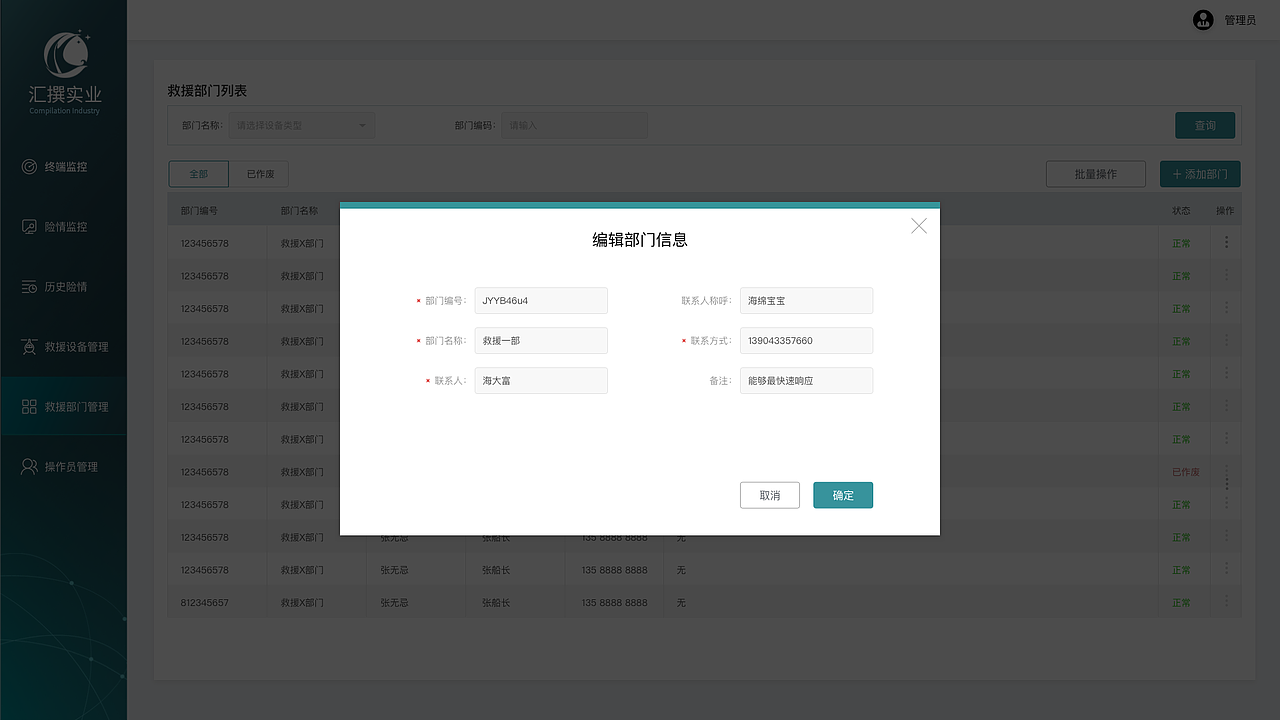Image resolution: width=1280 pixels, height=720 pixels.
Task: Open the 批量操作 batch actions
Action: (1096, 173)
